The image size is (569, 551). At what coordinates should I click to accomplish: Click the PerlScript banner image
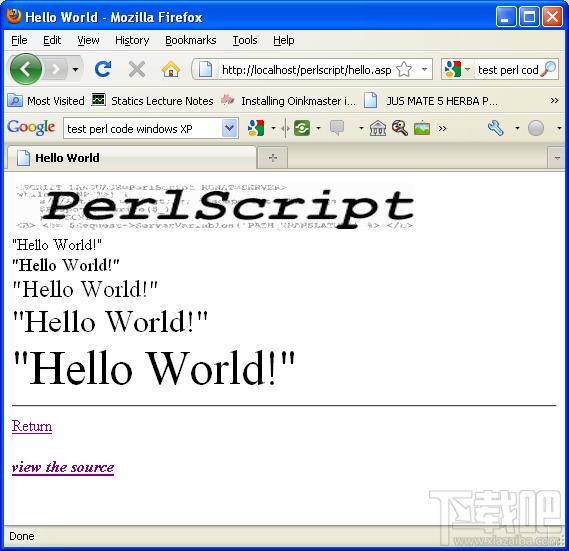tap(215, 206)
